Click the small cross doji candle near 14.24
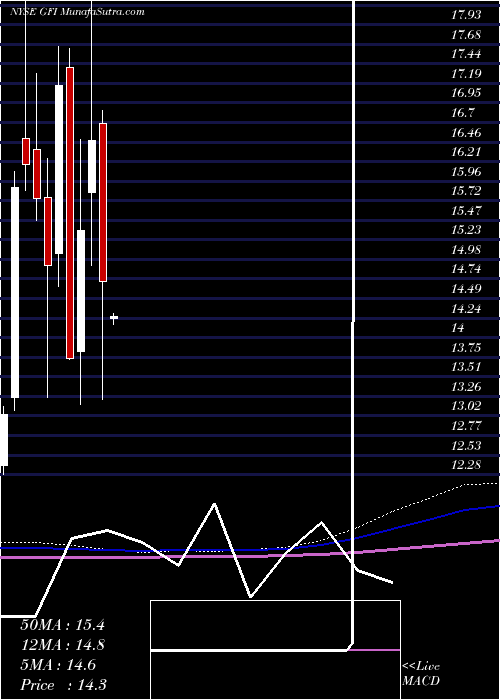 (114, 318)
